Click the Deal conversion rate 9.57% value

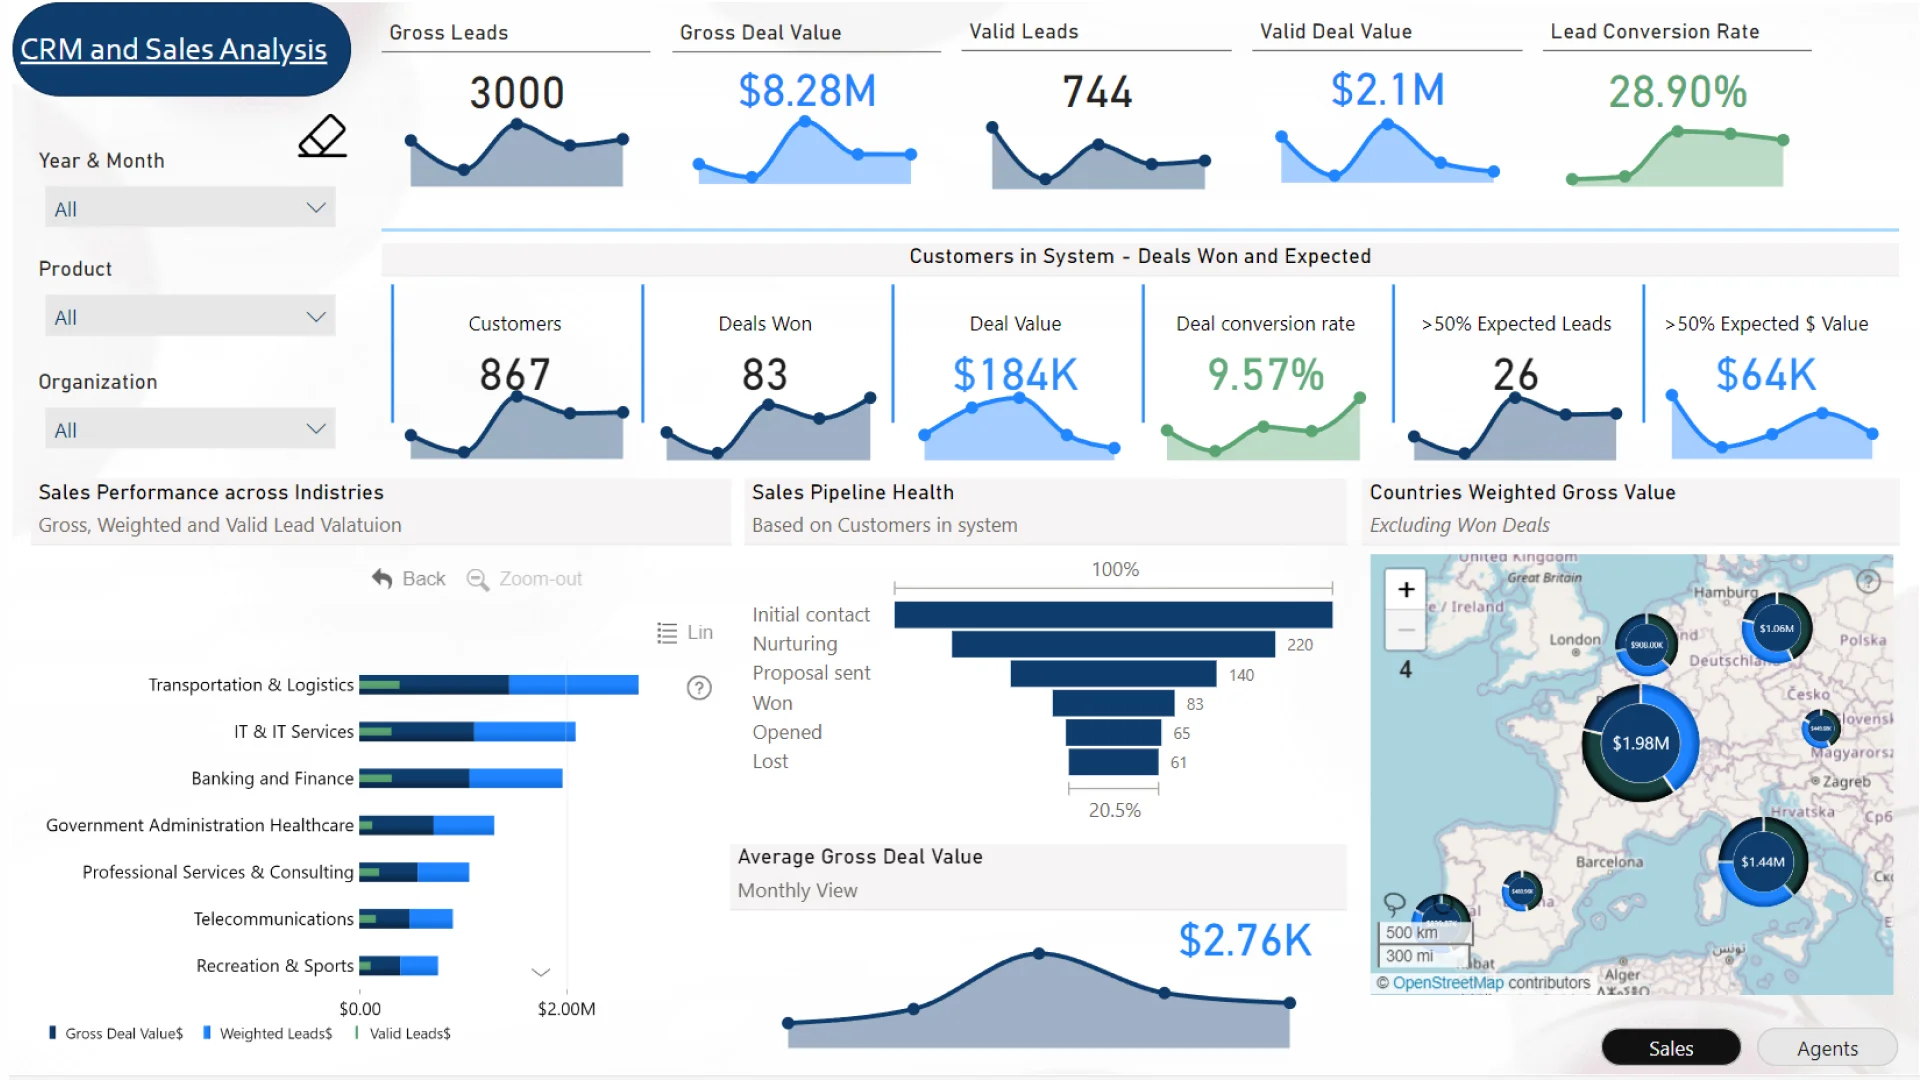[1265, 375]
